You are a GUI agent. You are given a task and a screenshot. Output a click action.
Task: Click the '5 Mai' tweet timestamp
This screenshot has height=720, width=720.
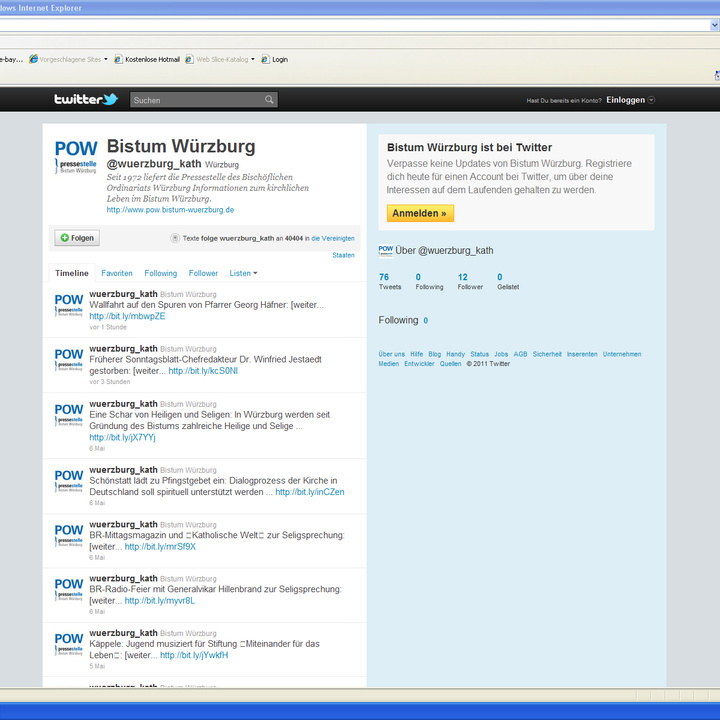tap(97, 666)
